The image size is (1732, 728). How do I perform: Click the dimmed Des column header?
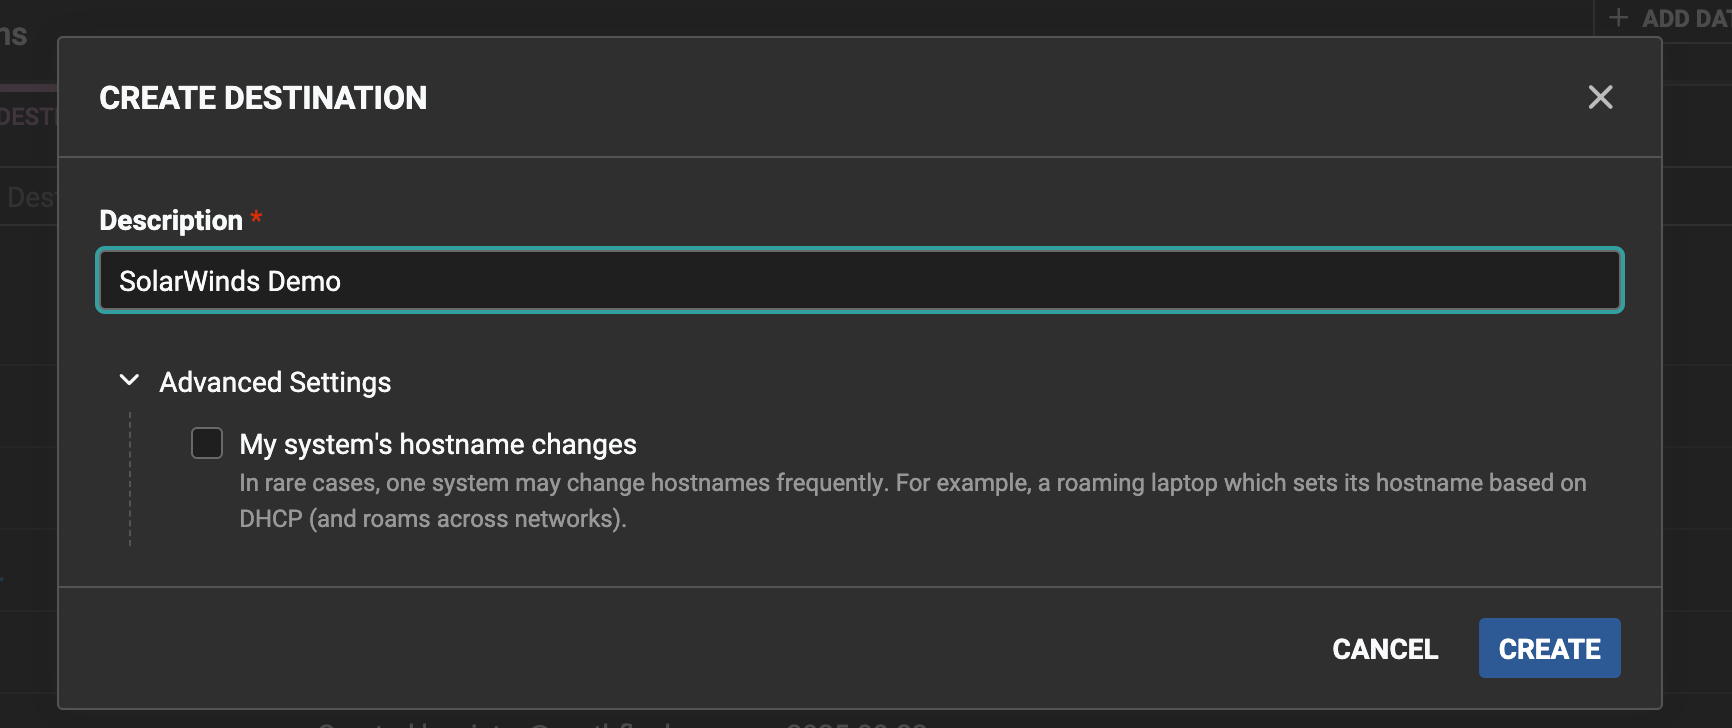[x=30, y=197]
